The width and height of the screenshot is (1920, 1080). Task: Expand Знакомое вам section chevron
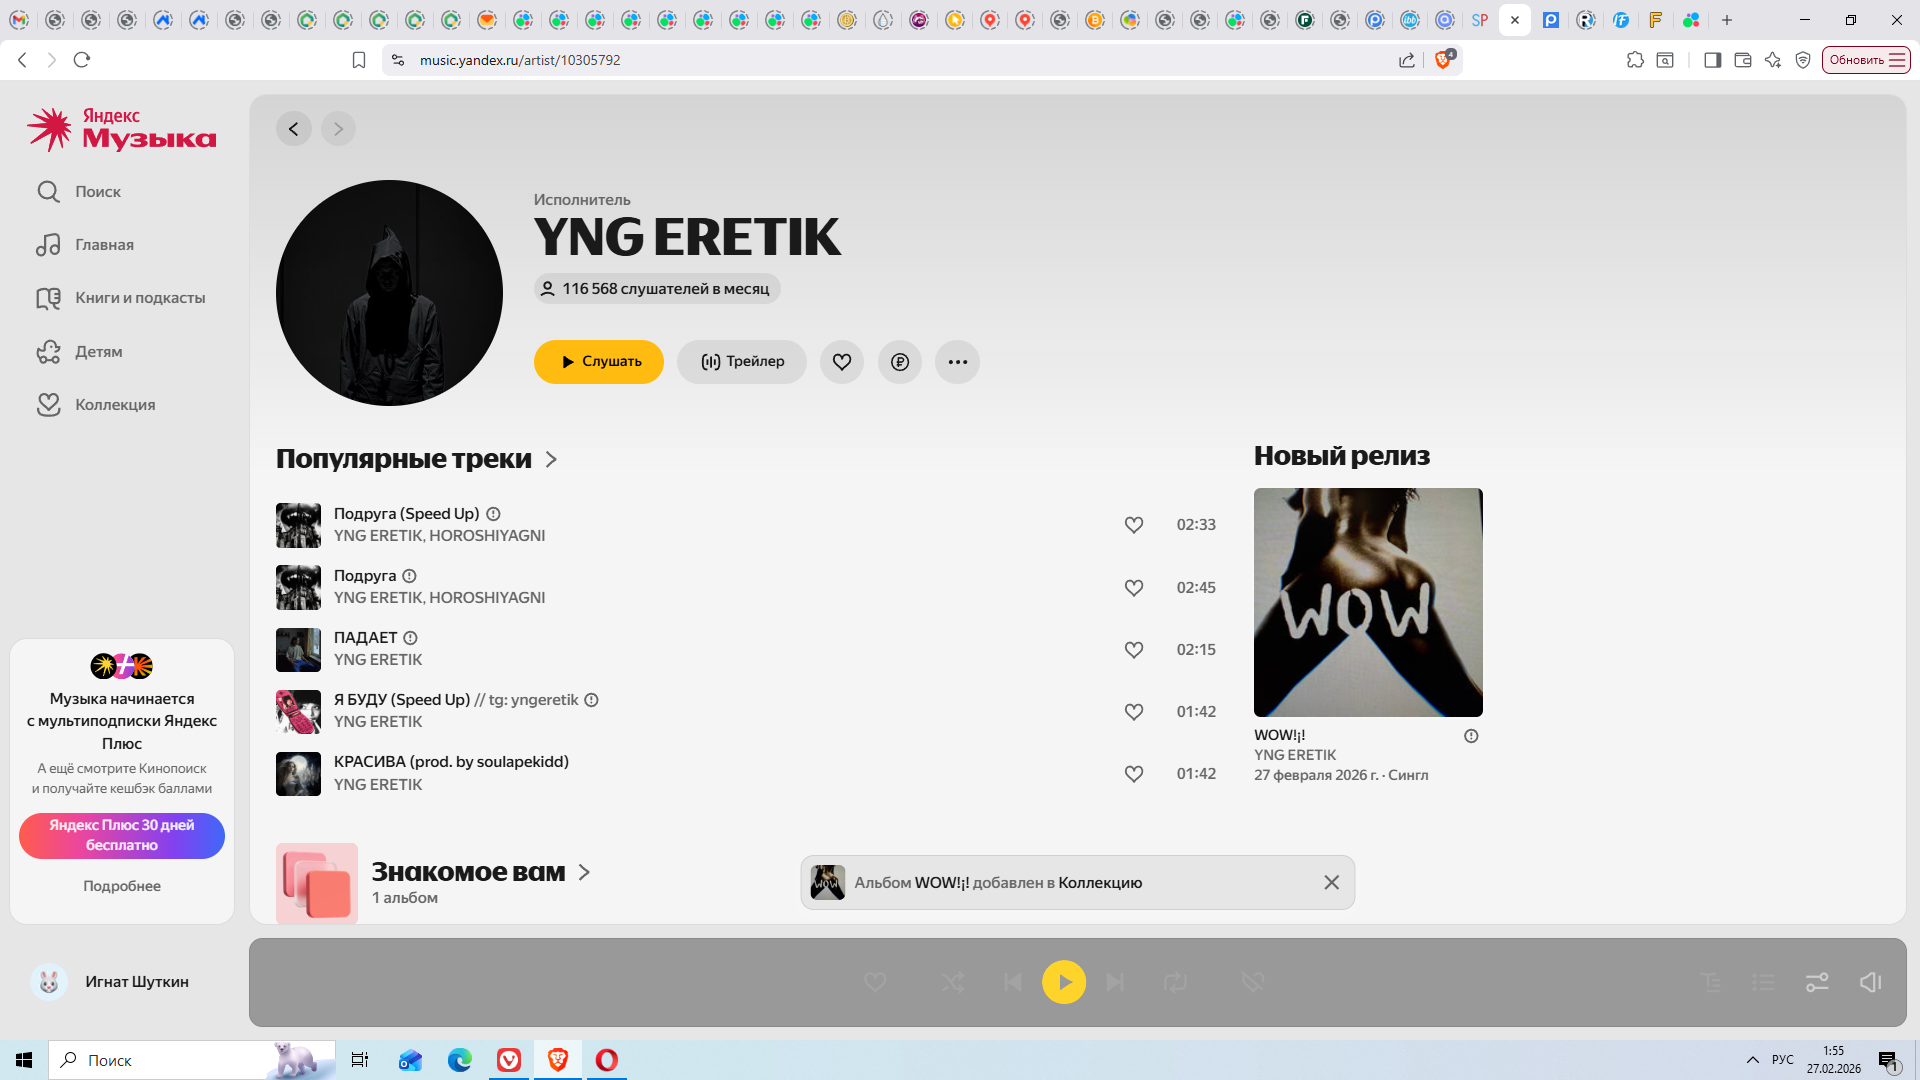[x=584, y=872]
